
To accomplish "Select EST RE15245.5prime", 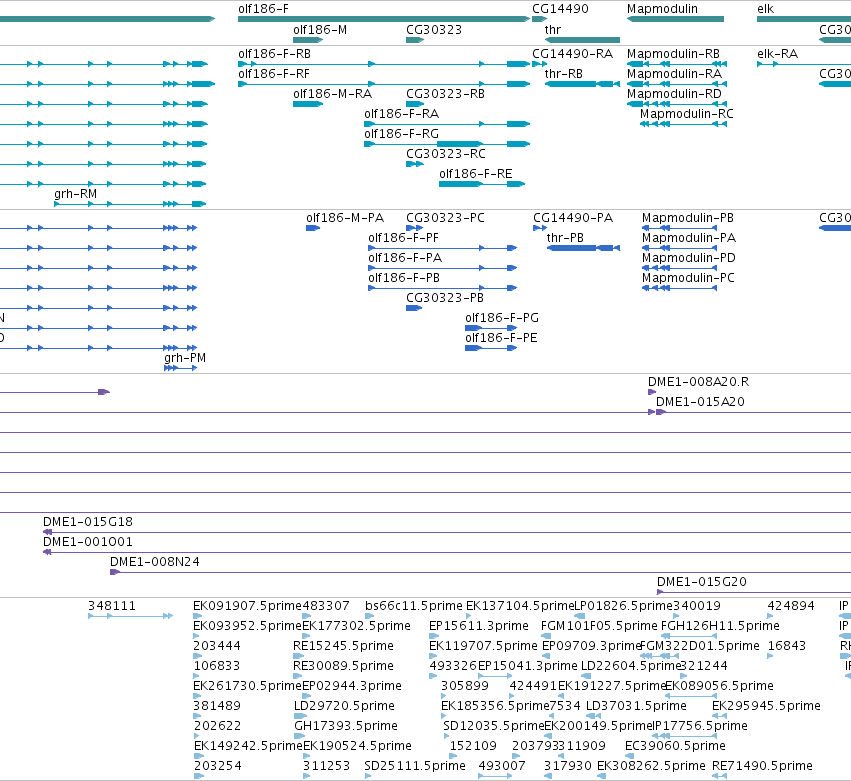I will pos(343,646).
